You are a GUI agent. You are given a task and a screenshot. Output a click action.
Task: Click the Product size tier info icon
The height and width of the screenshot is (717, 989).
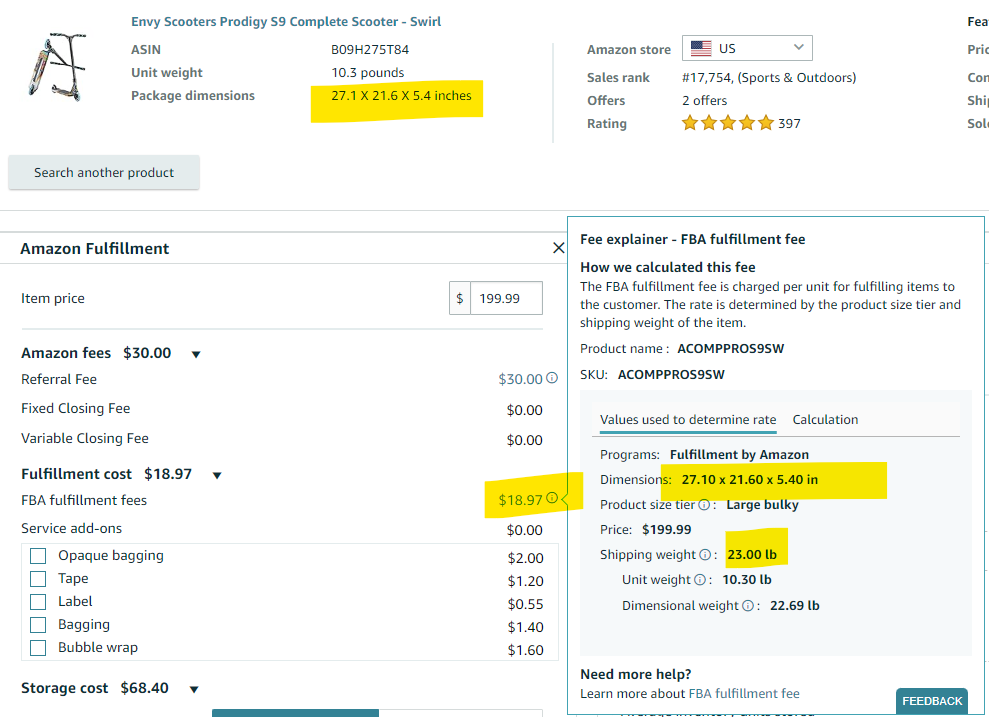tap(704, 504)
